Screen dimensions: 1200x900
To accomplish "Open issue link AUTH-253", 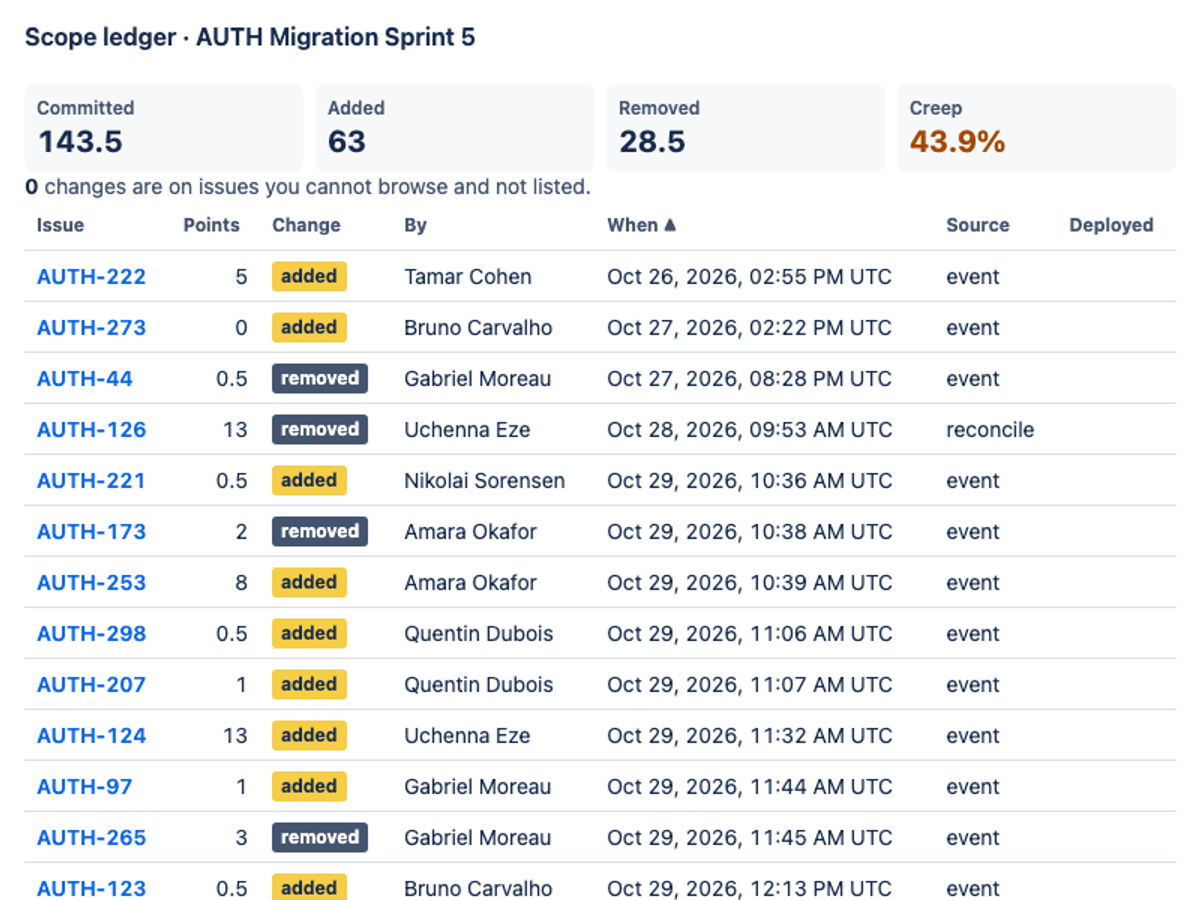I will 91,583.
